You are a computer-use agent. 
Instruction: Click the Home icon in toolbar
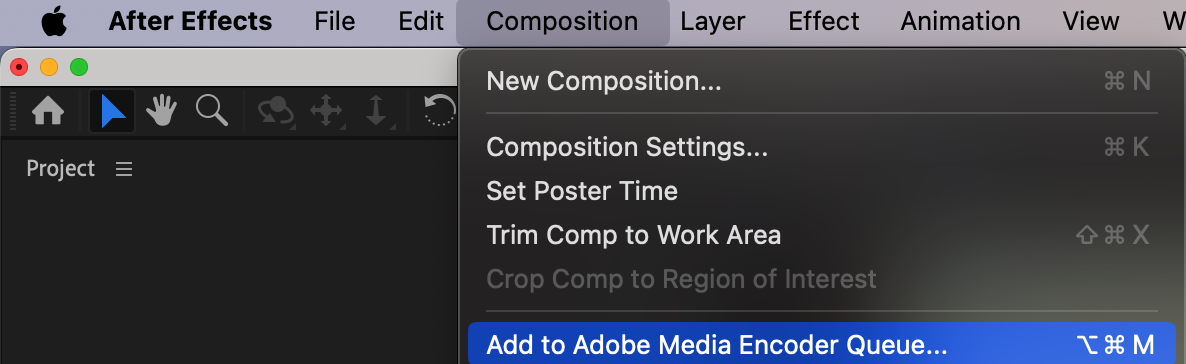point(48,111)
